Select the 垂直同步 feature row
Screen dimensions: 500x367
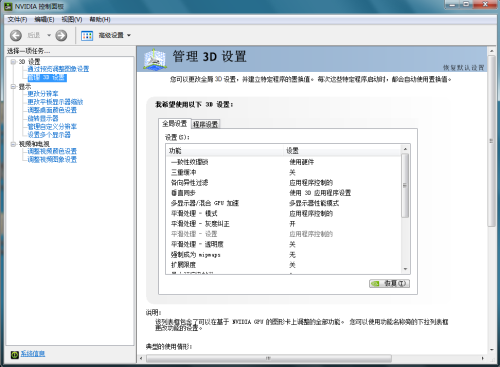284,193
